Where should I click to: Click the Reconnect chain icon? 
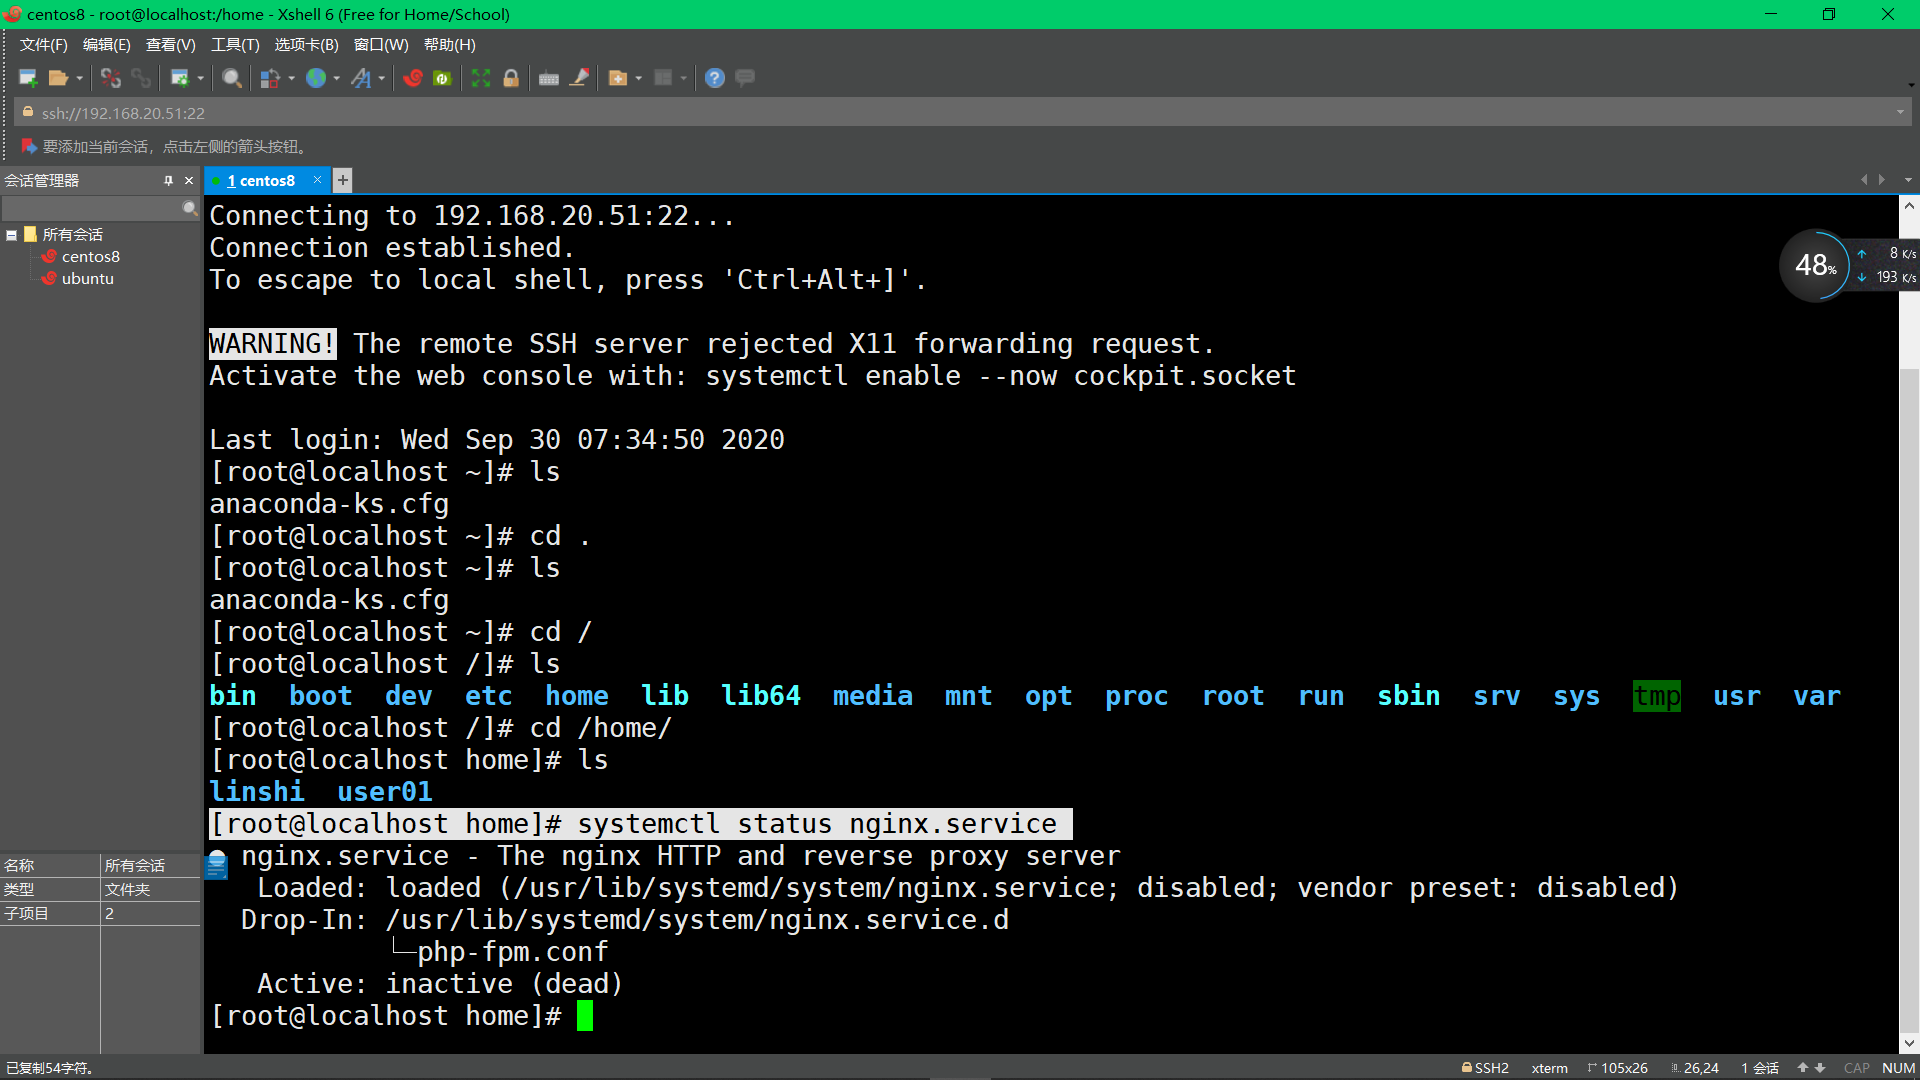(141, 78)
